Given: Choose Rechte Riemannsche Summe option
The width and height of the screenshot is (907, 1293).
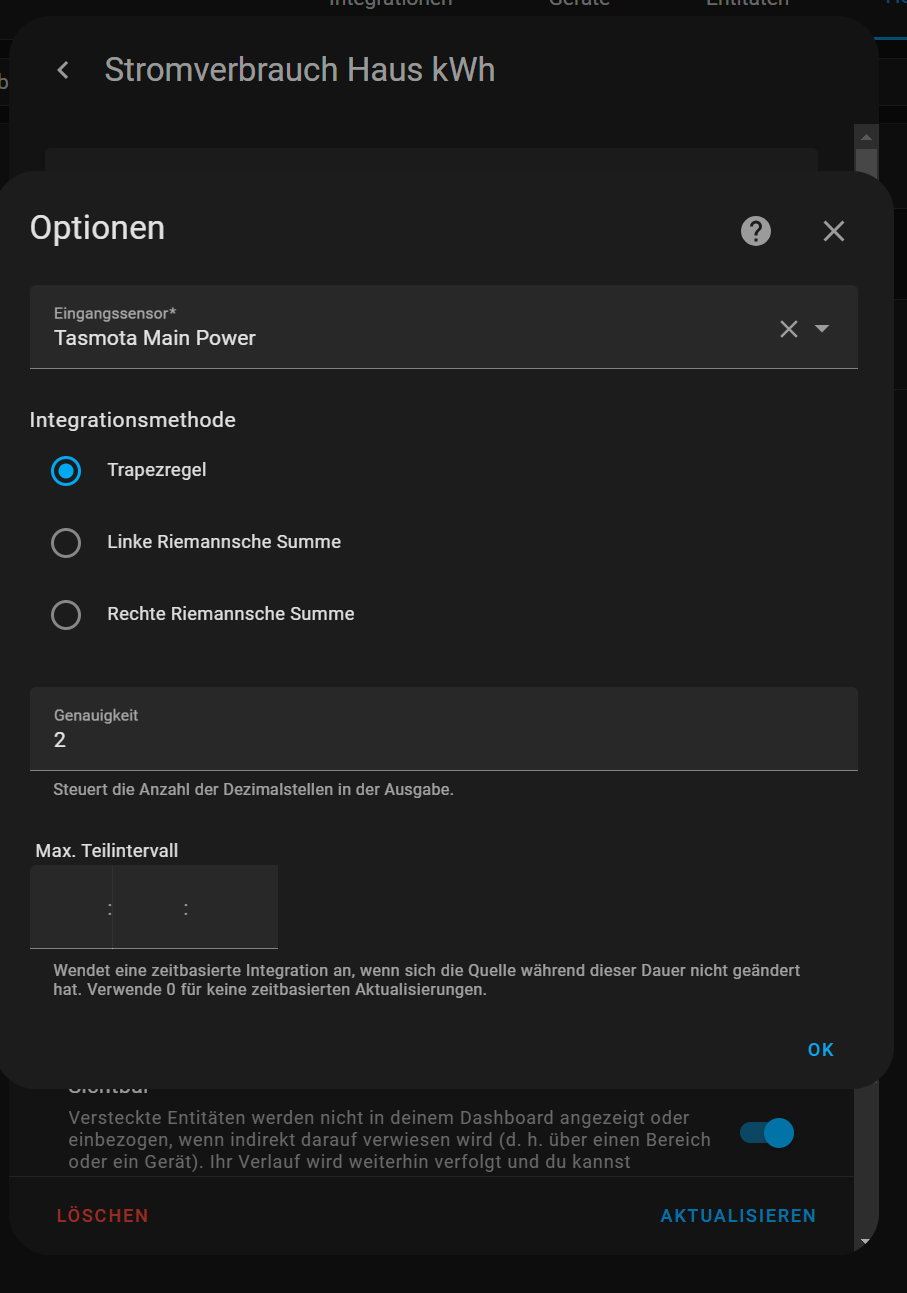Looking at the screenshot, I should click(66, 615).
